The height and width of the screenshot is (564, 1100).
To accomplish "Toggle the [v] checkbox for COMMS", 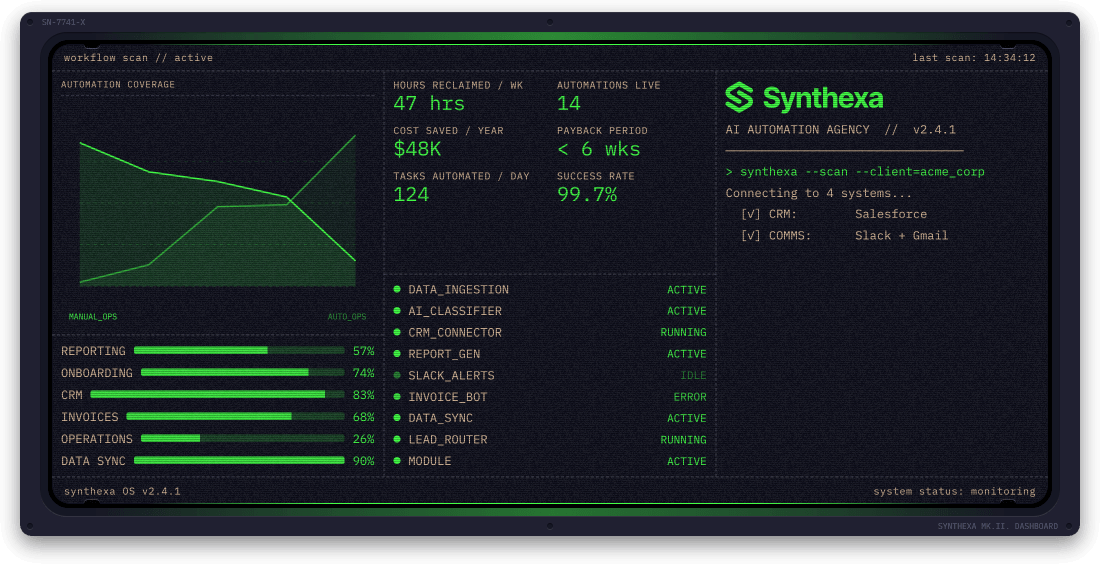I will tap(751, 236).
